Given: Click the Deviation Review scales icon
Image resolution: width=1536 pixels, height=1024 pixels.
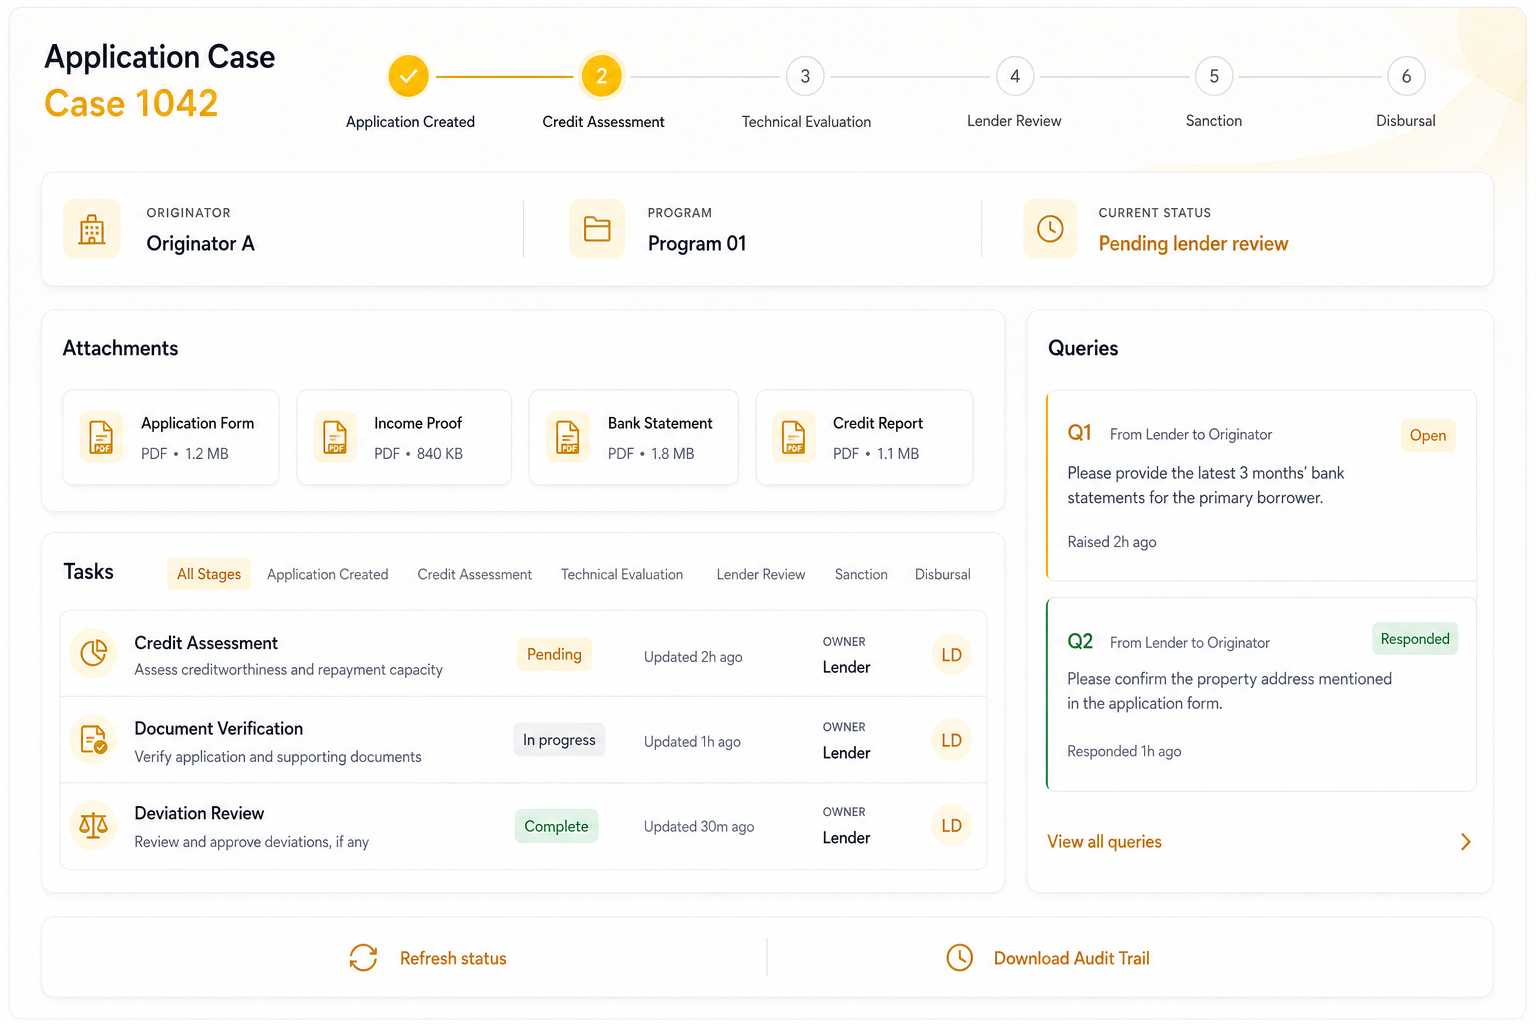Looking at the screenshot, I should (x=94, y=825).
